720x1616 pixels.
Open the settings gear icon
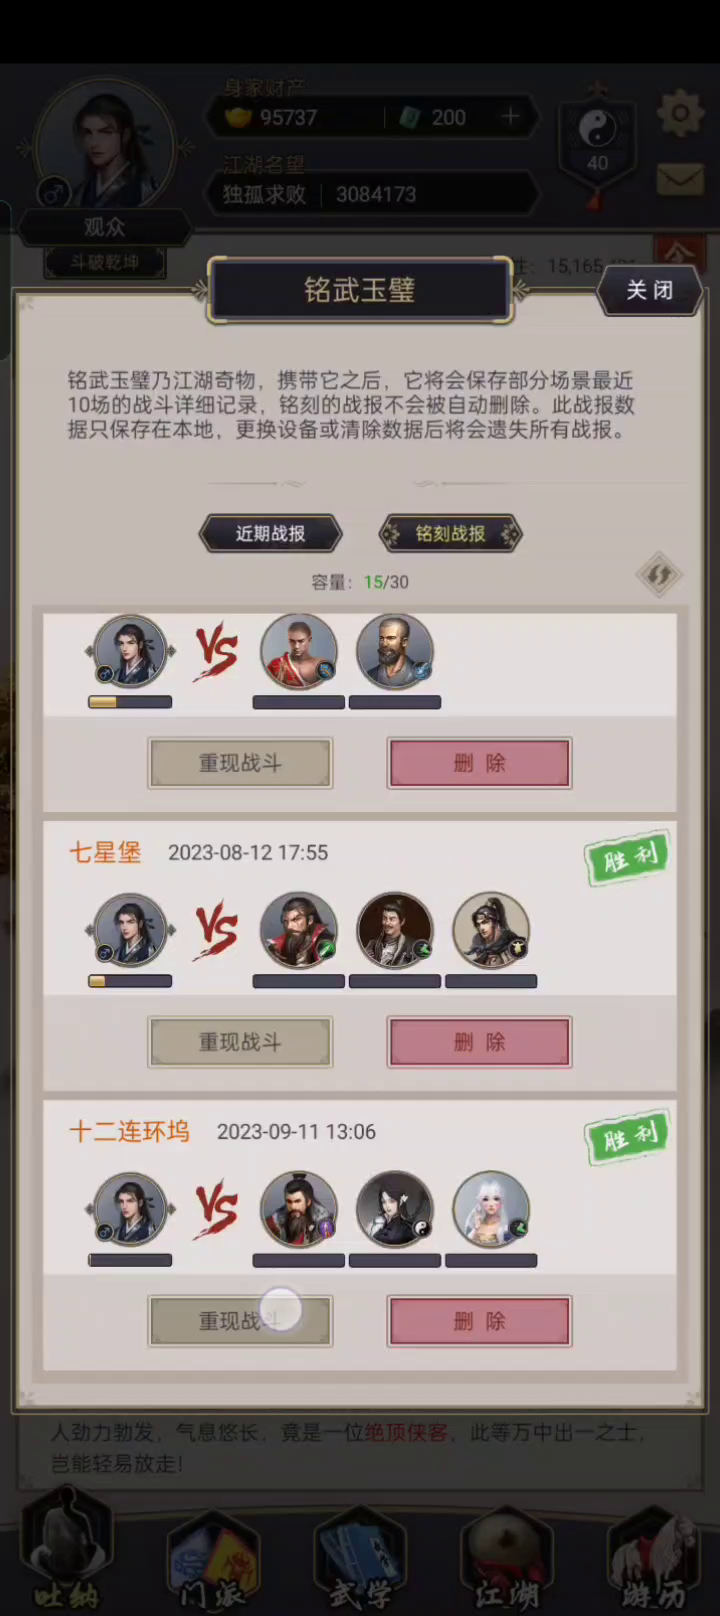click(680, 113)
